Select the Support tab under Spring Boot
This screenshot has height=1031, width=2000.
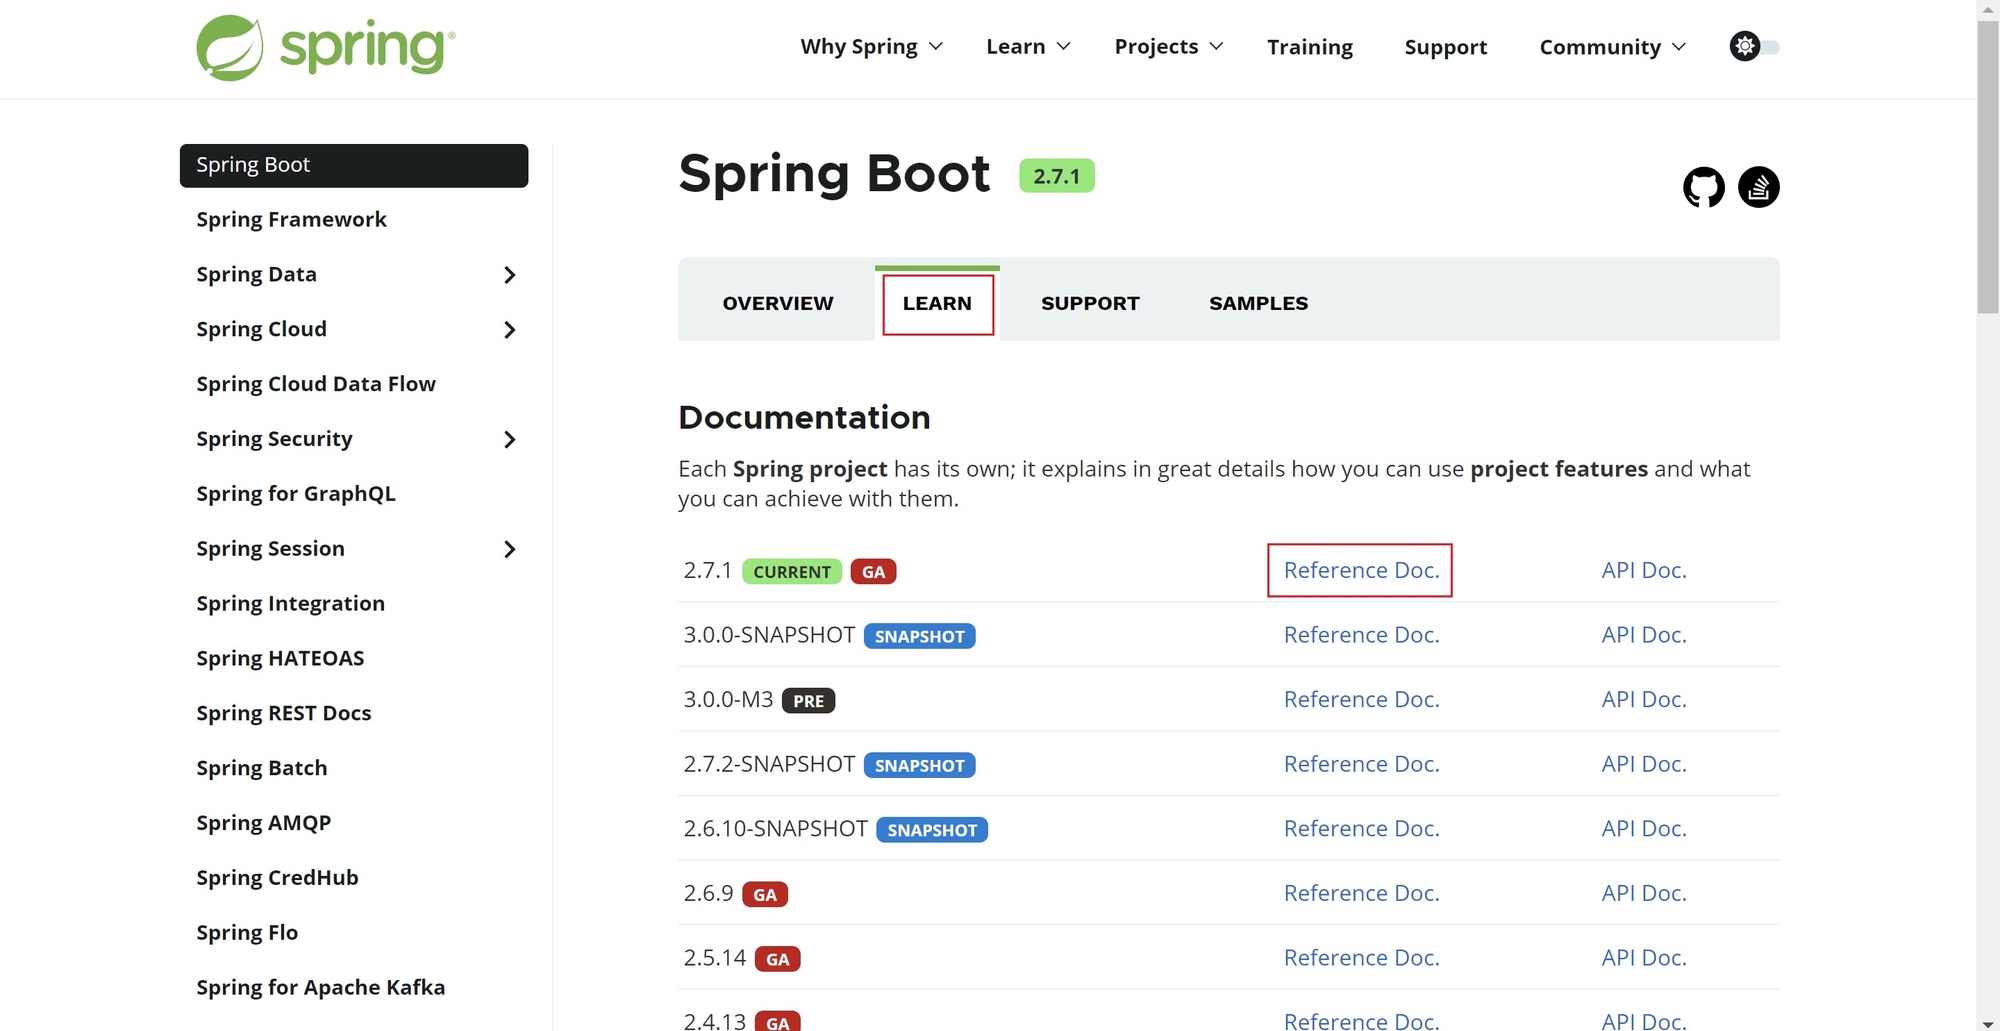coord(1090,303)
